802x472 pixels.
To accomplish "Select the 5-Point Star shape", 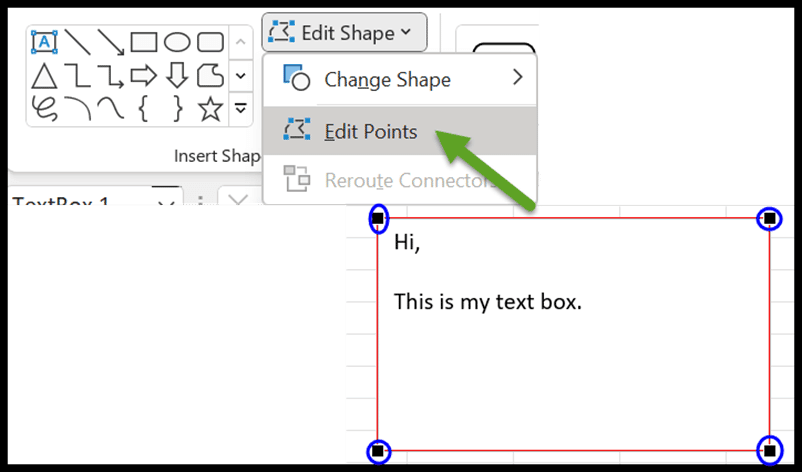I will tap(210, 109).
